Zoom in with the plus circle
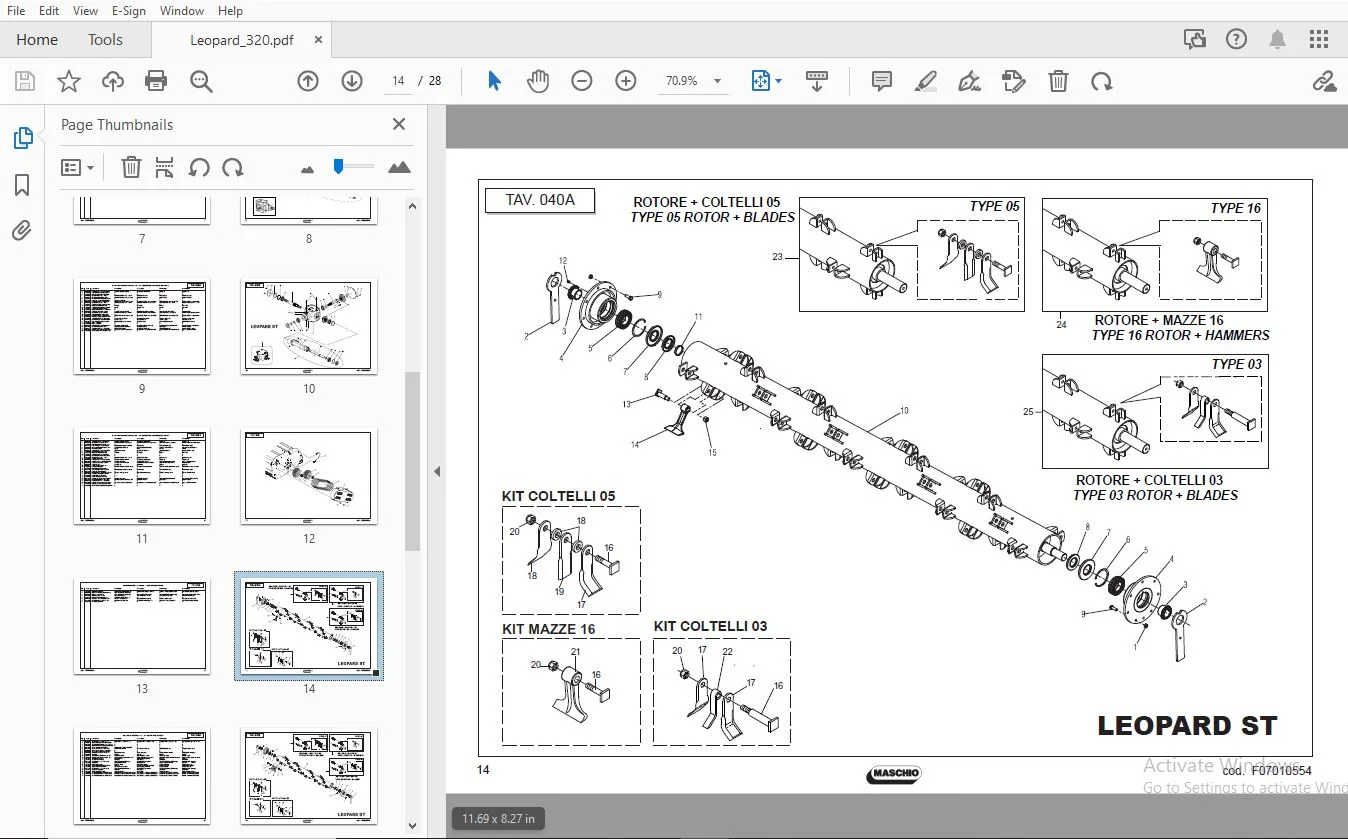 click(x=626, y=81)
